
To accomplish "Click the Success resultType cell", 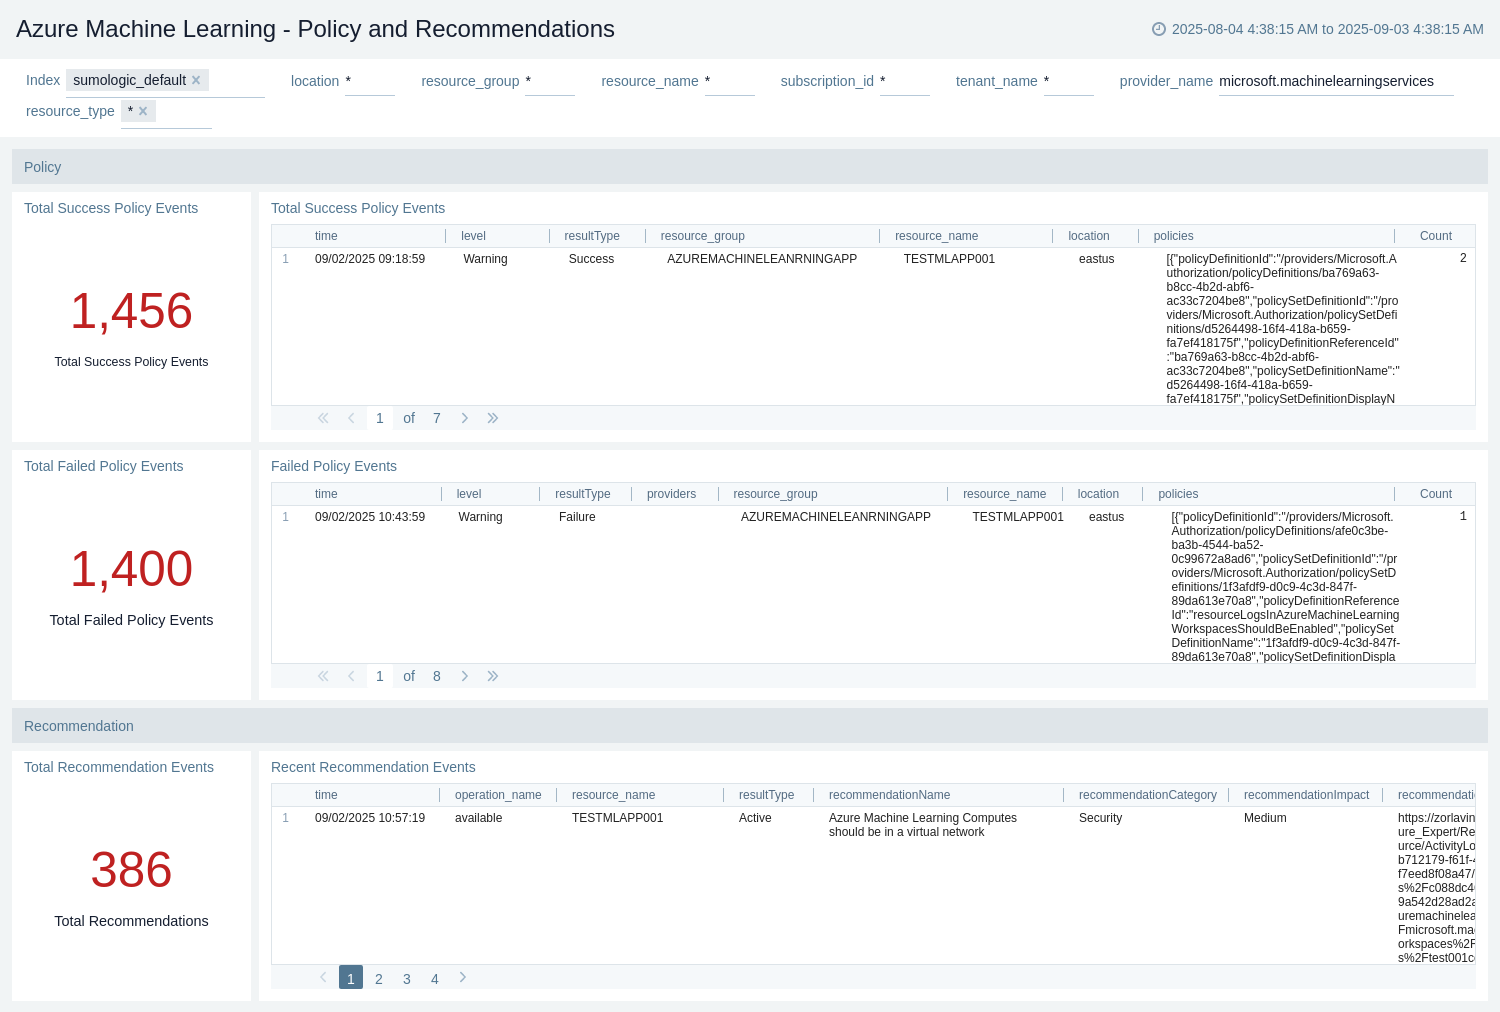I will (591, 259).
